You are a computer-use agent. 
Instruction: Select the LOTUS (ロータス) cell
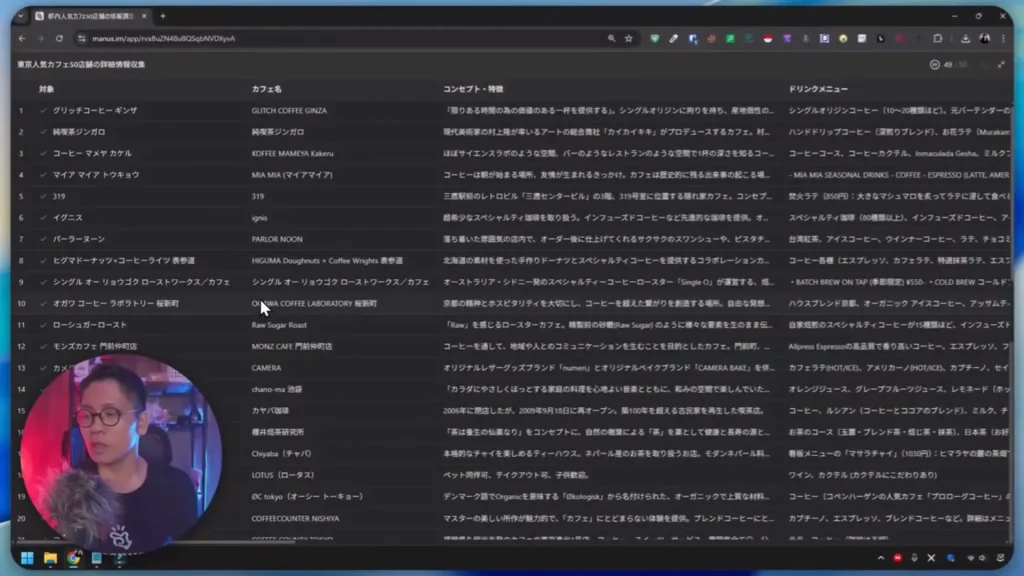(283, 475)
